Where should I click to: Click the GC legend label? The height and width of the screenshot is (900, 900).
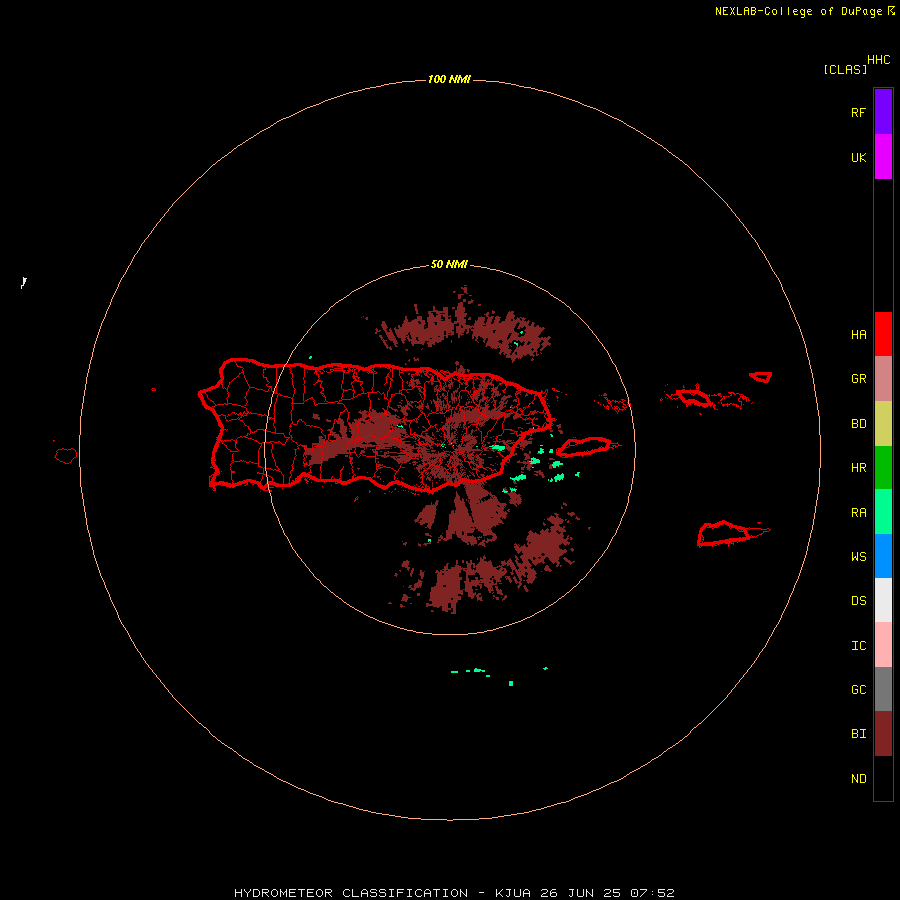point(858,690)
